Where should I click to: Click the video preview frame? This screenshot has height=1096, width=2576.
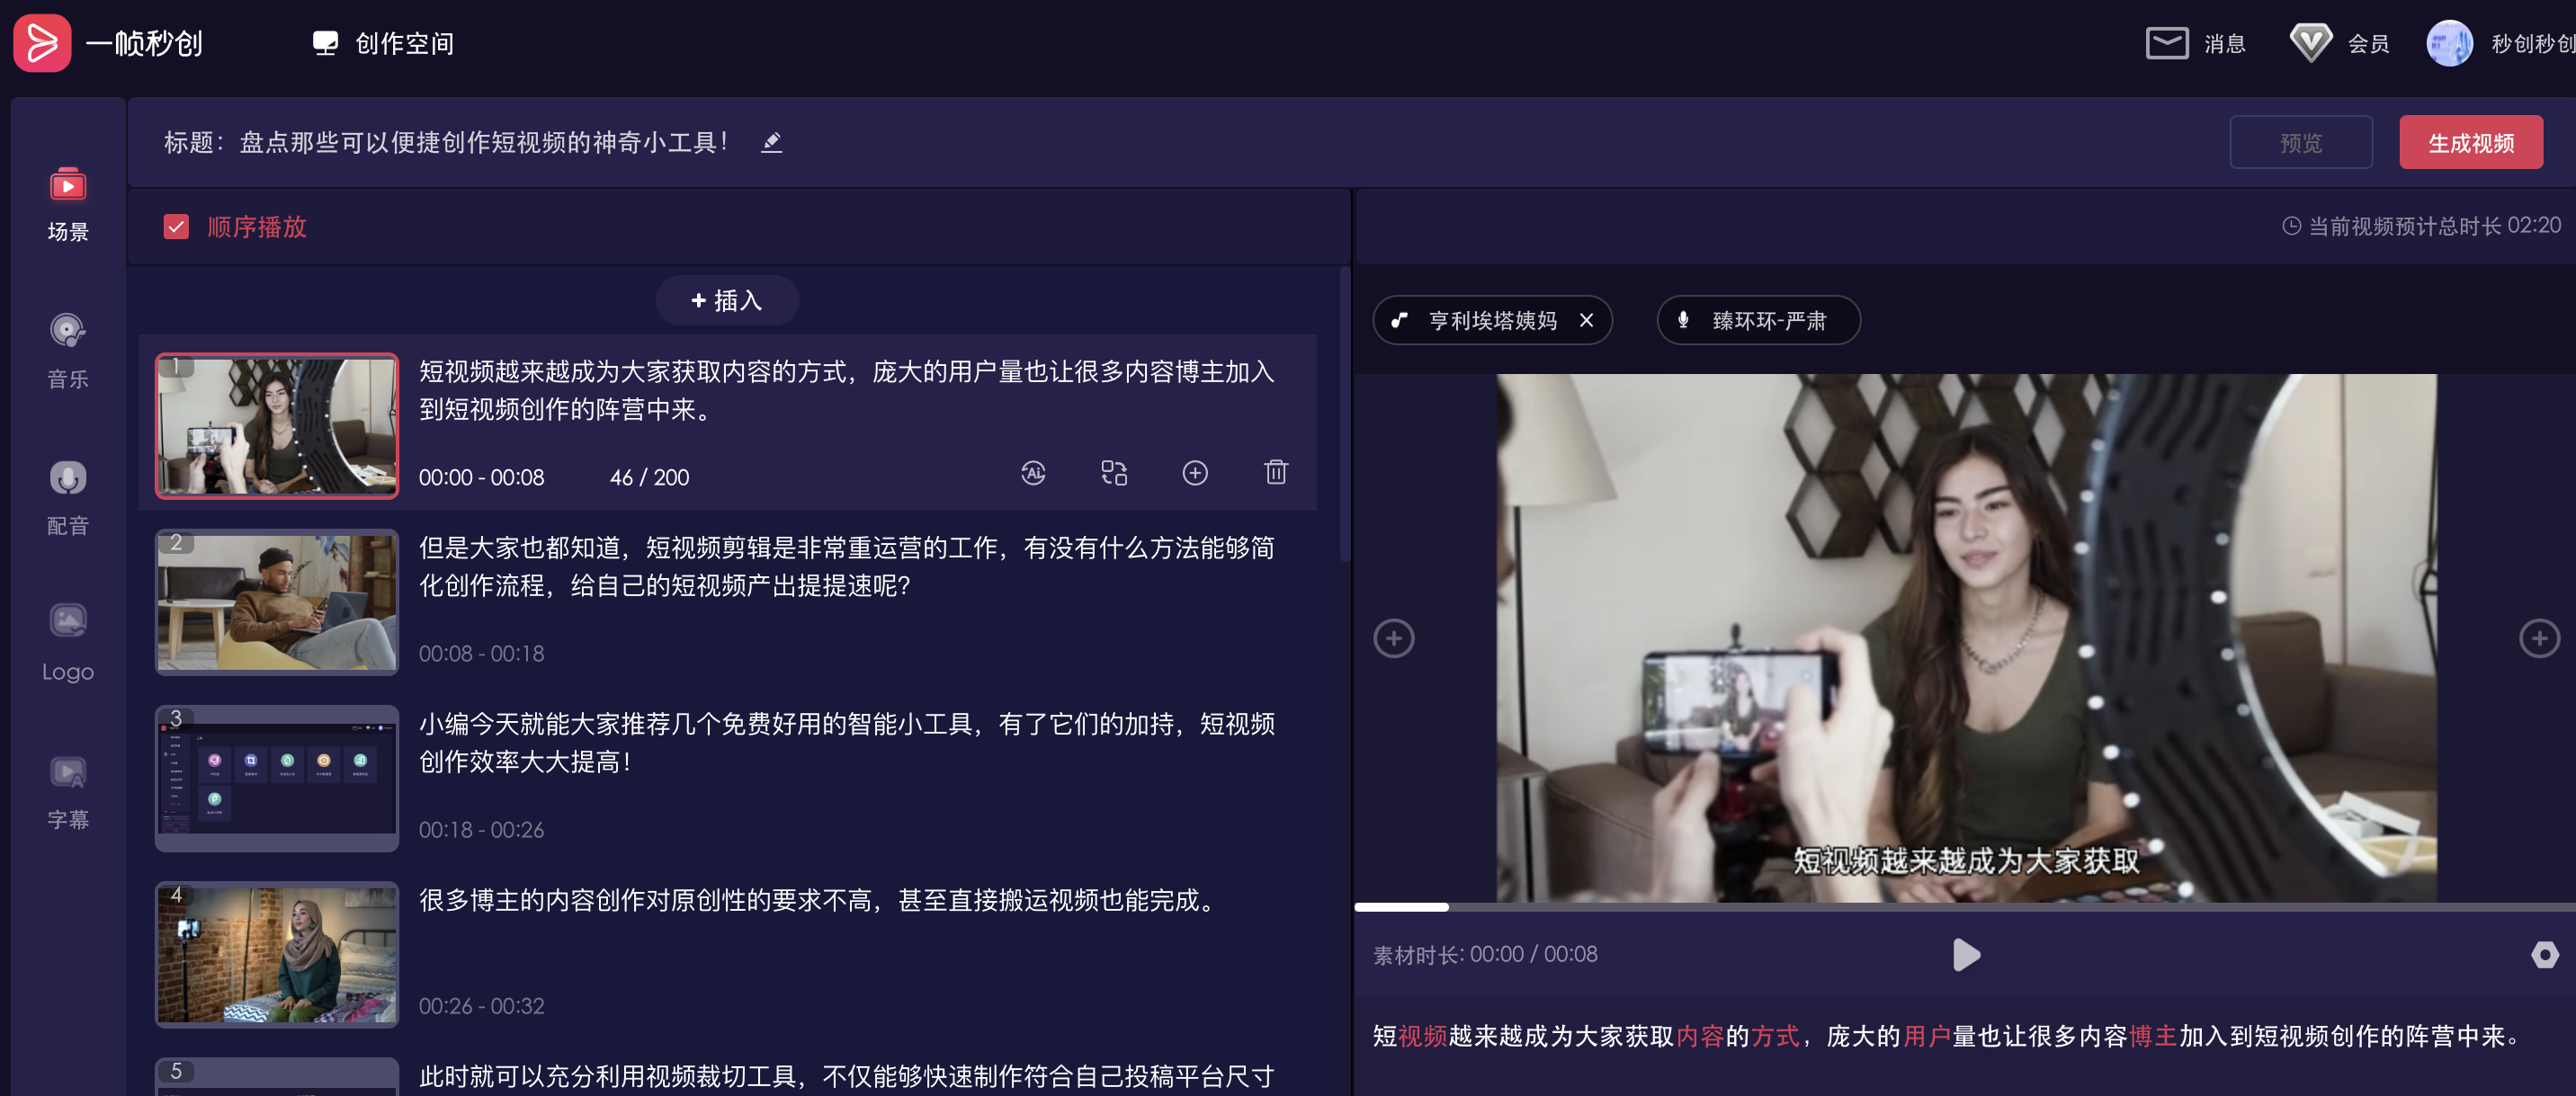(x=1966, y=638)
